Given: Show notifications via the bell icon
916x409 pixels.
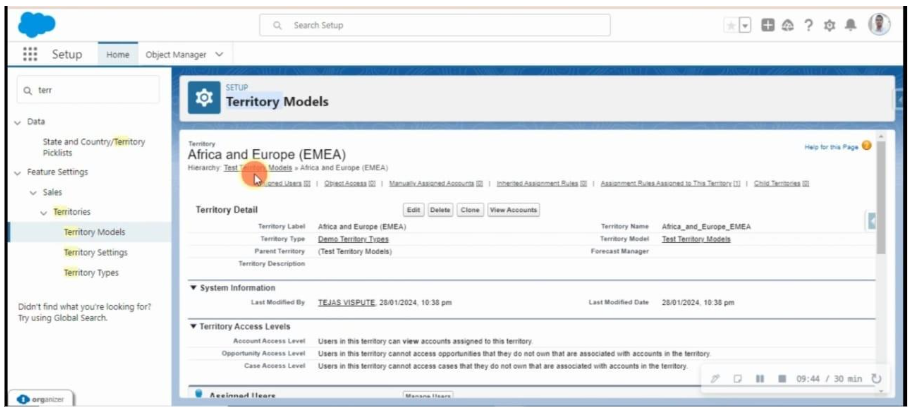Looking at the screenshot, I should tap(849, 25).
